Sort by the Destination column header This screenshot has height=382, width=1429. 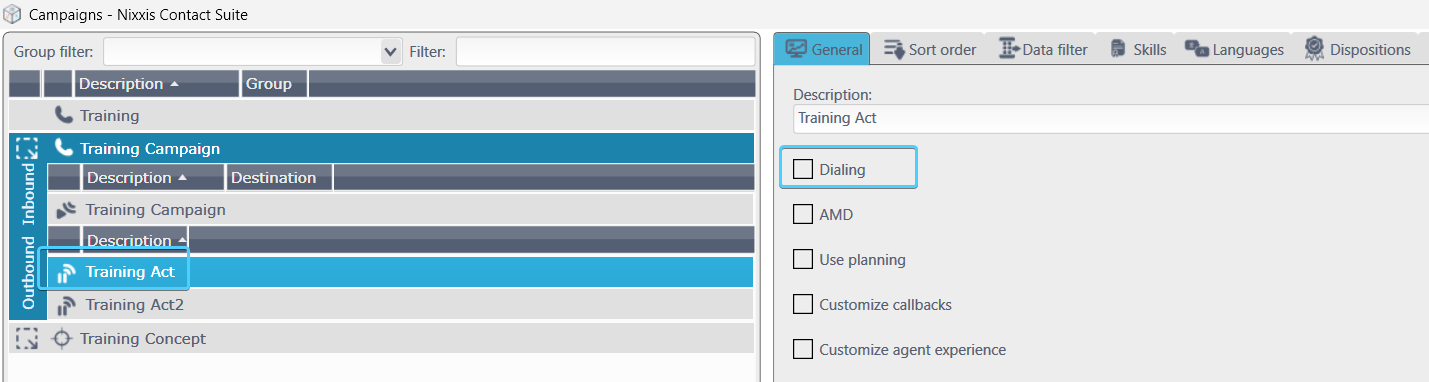(279, 178)
